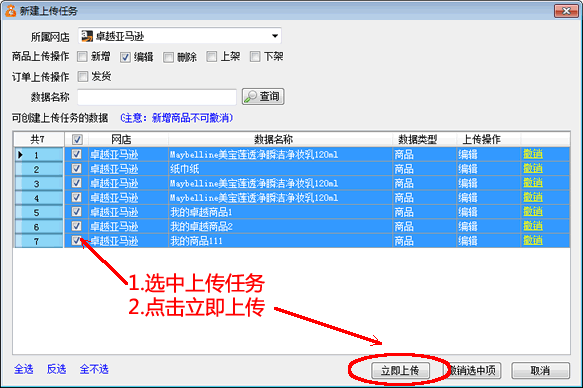Screen dimensions: 583x388
Task: Select the row 1 current-row arrow indicator
Action: click(20, 155)
